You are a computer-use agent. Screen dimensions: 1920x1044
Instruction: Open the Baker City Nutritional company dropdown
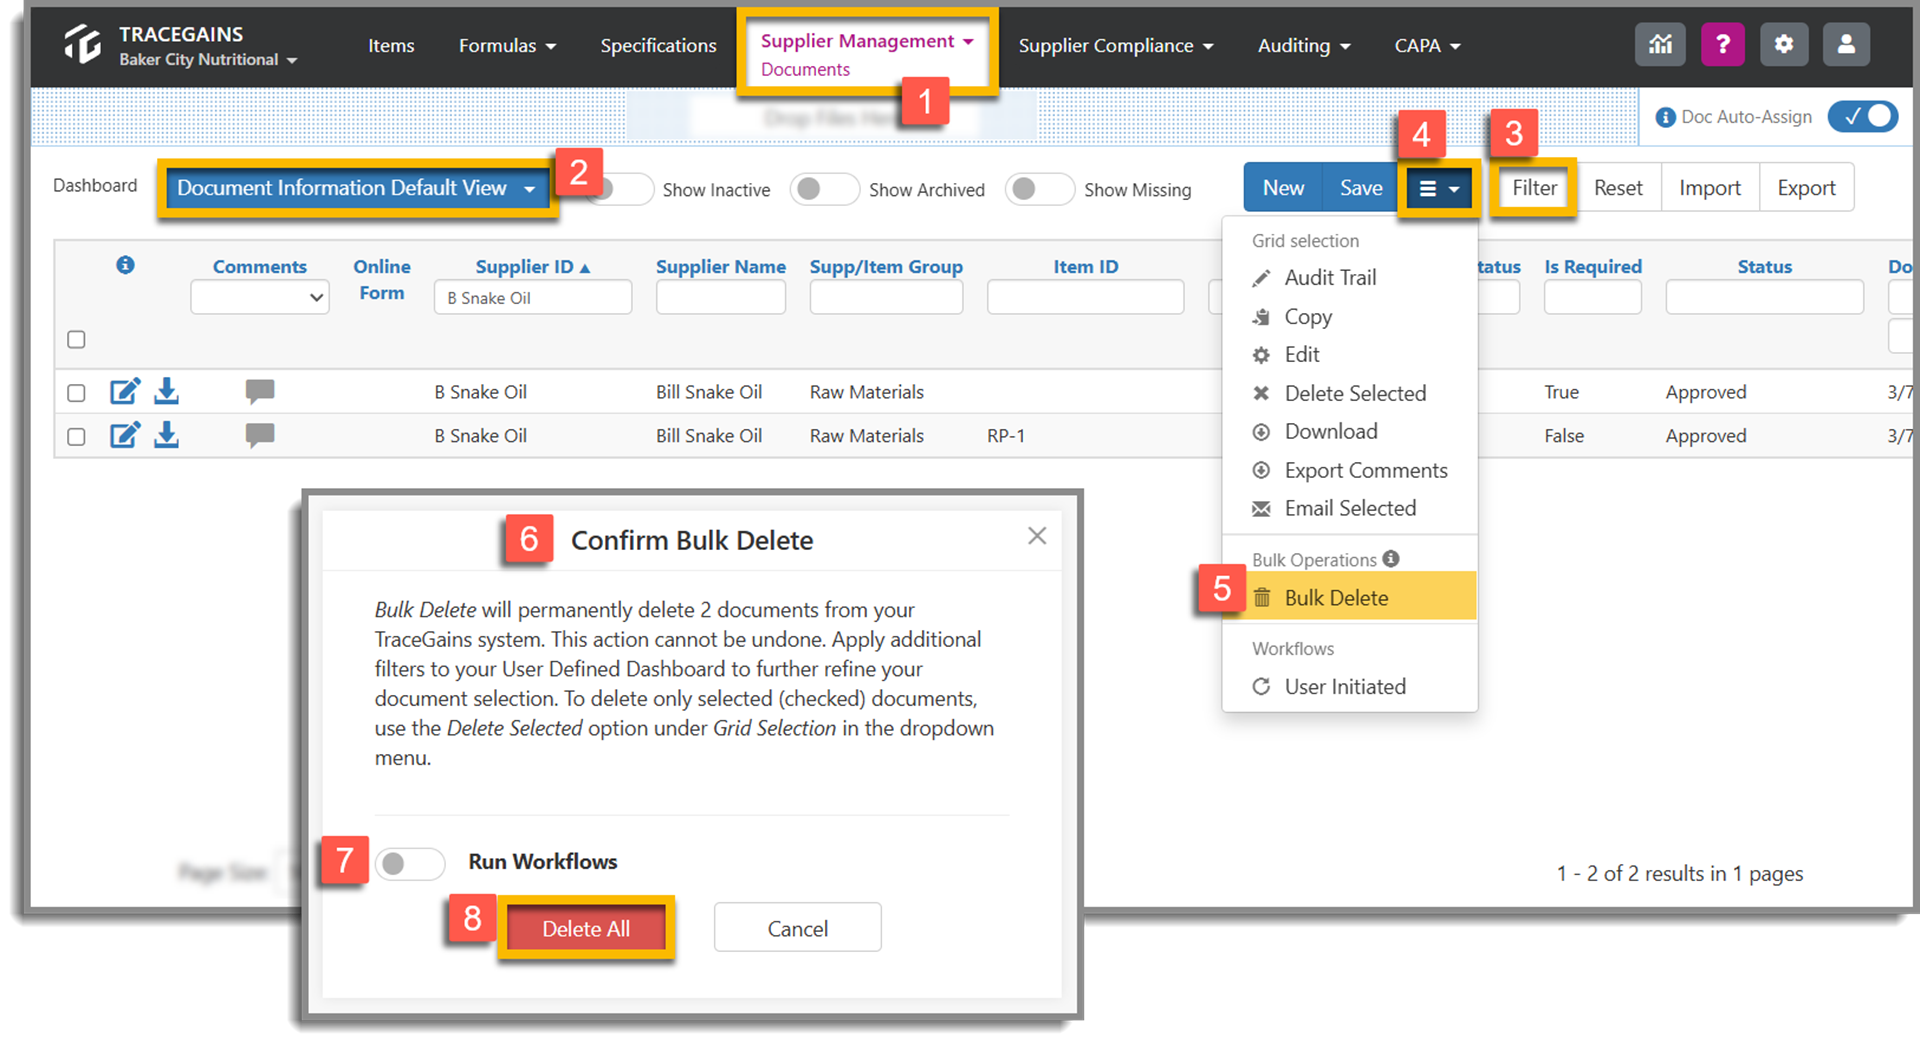click(x=208, y=60)
